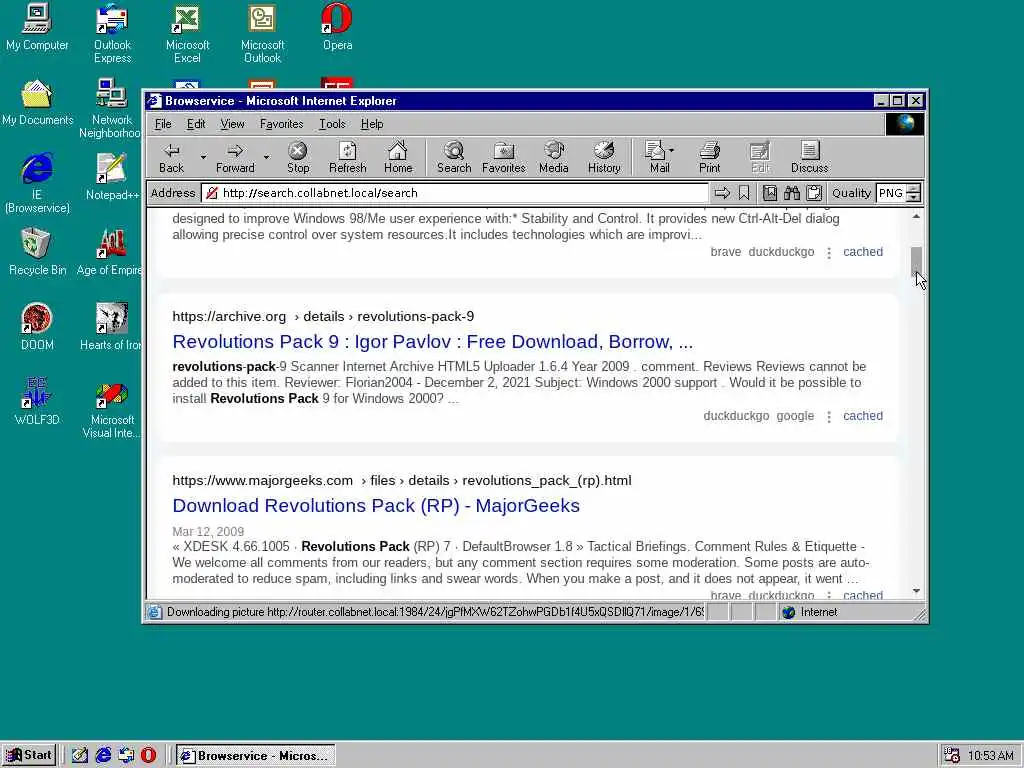Open the Help menu
This screenshot has height=768, width=1024.
click(372, 123)
